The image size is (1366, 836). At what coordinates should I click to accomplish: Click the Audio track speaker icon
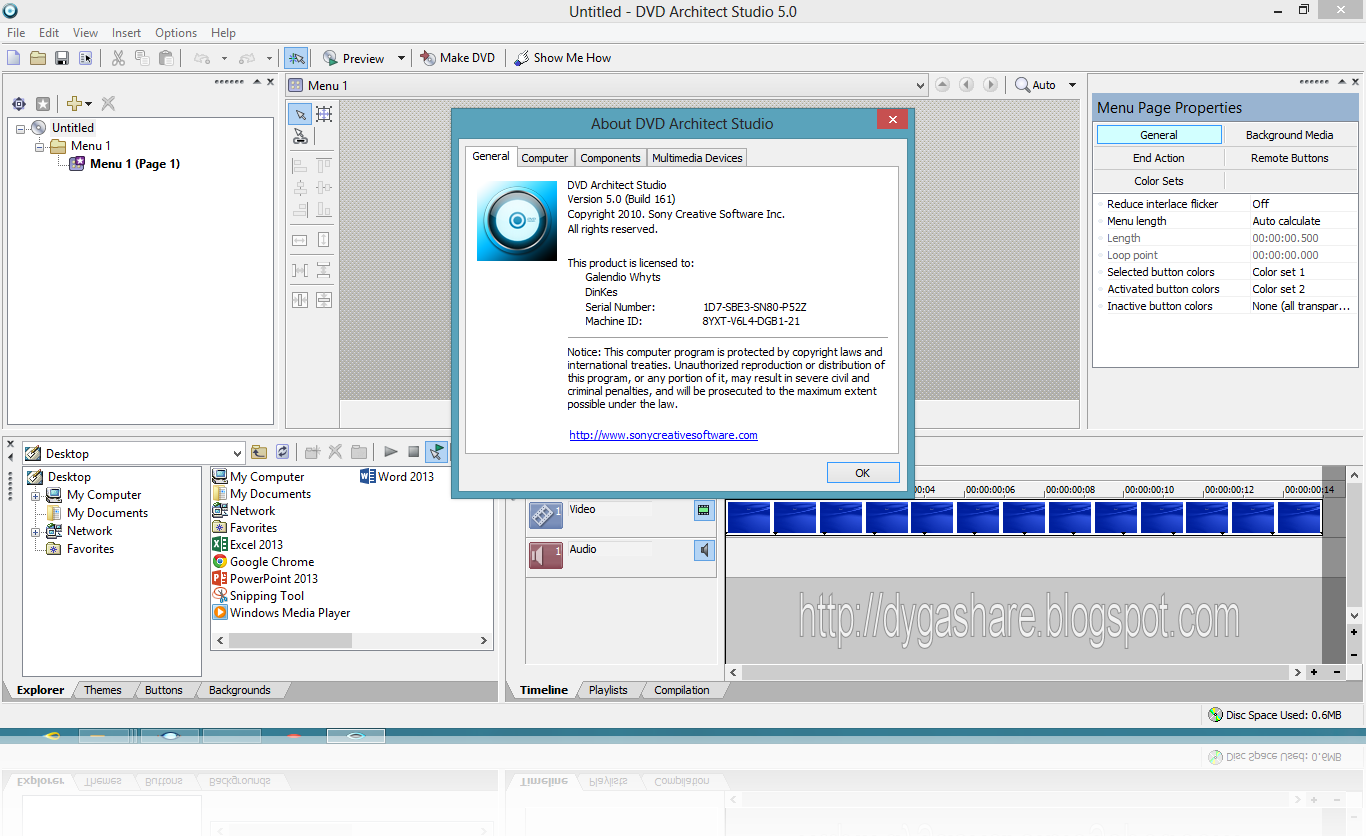[x=546, y=555]
